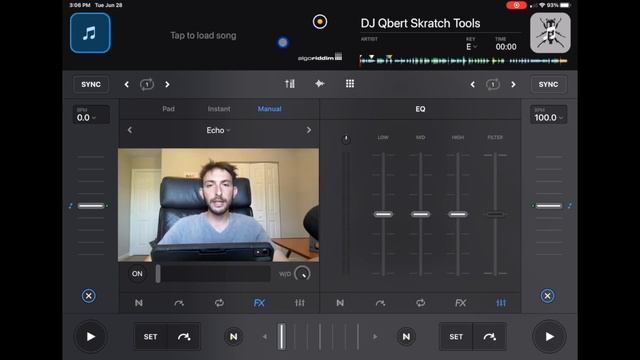Adjust the LOW EQ fader
Screen dimensions: 640x360
(383, 214)
